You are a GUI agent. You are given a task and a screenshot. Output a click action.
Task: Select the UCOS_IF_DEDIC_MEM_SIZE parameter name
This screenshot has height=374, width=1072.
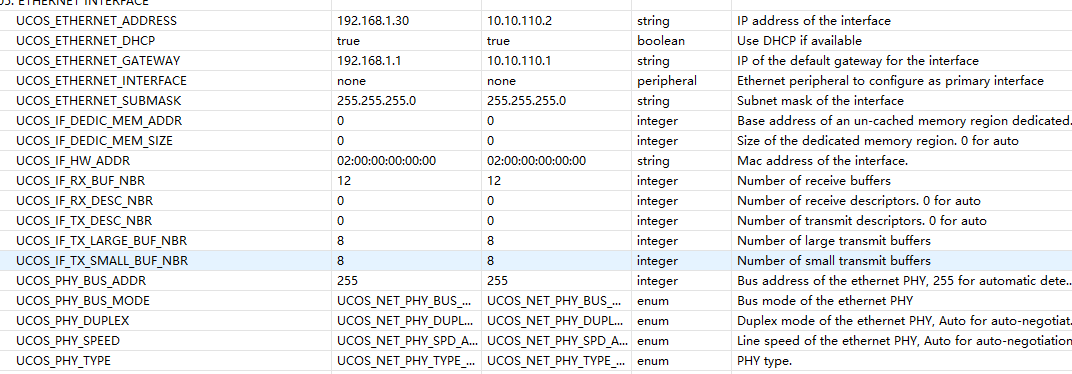click(94, 141)
